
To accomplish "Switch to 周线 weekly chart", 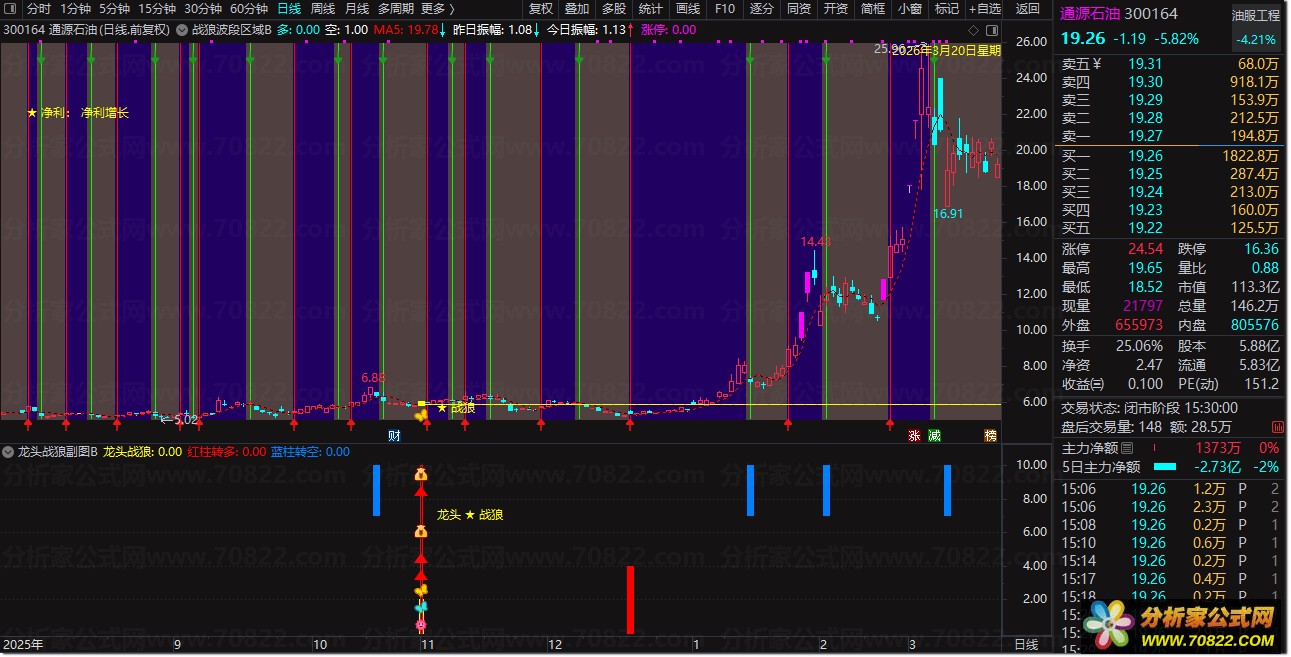I will point(323,9).
